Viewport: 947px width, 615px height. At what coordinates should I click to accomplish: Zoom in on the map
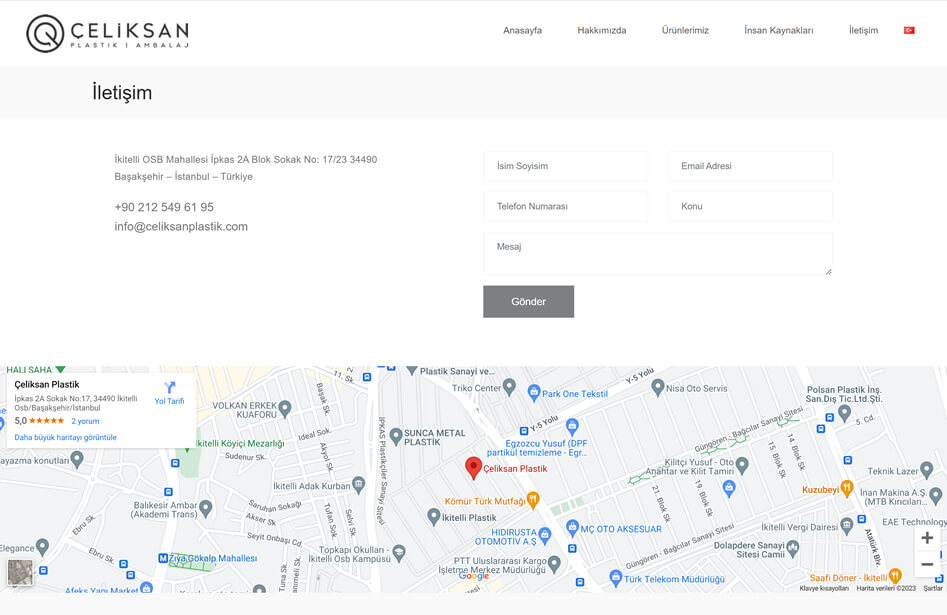[927, 538]
